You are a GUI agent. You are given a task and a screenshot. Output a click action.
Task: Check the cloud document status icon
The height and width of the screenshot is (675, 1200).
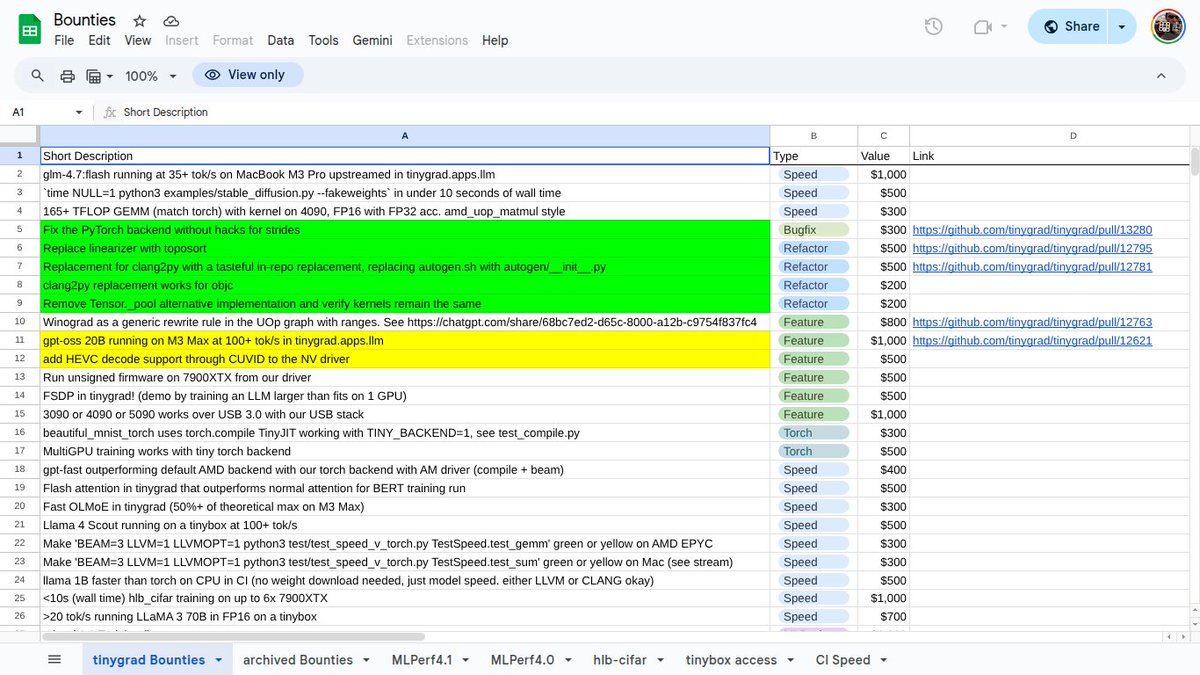point(171,20)
